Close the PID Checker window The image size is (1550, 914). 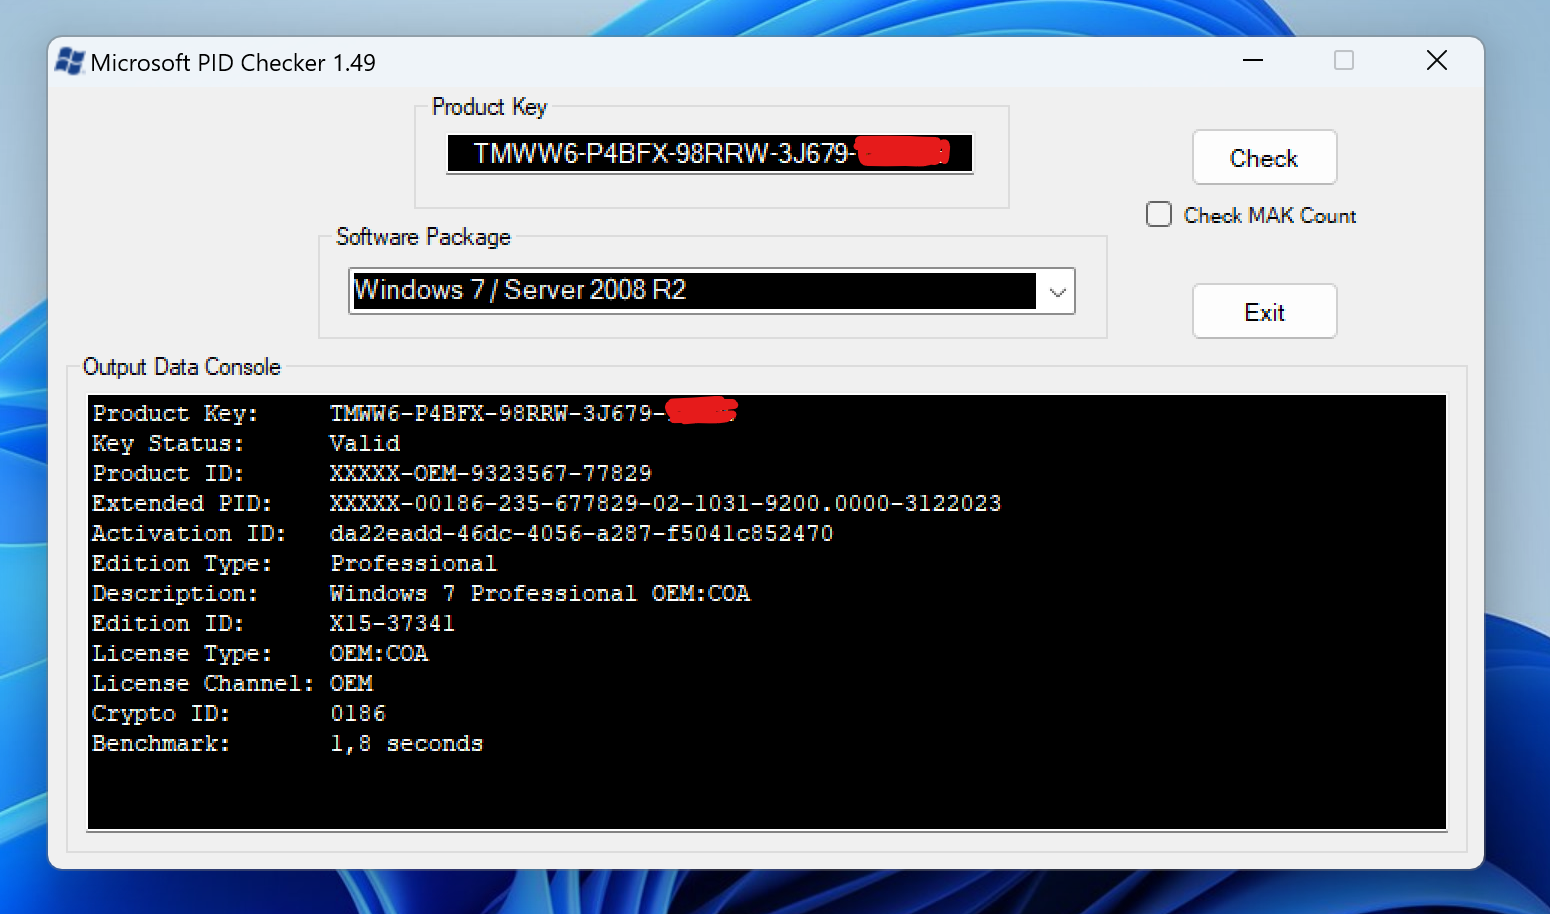click(1437, 61)
